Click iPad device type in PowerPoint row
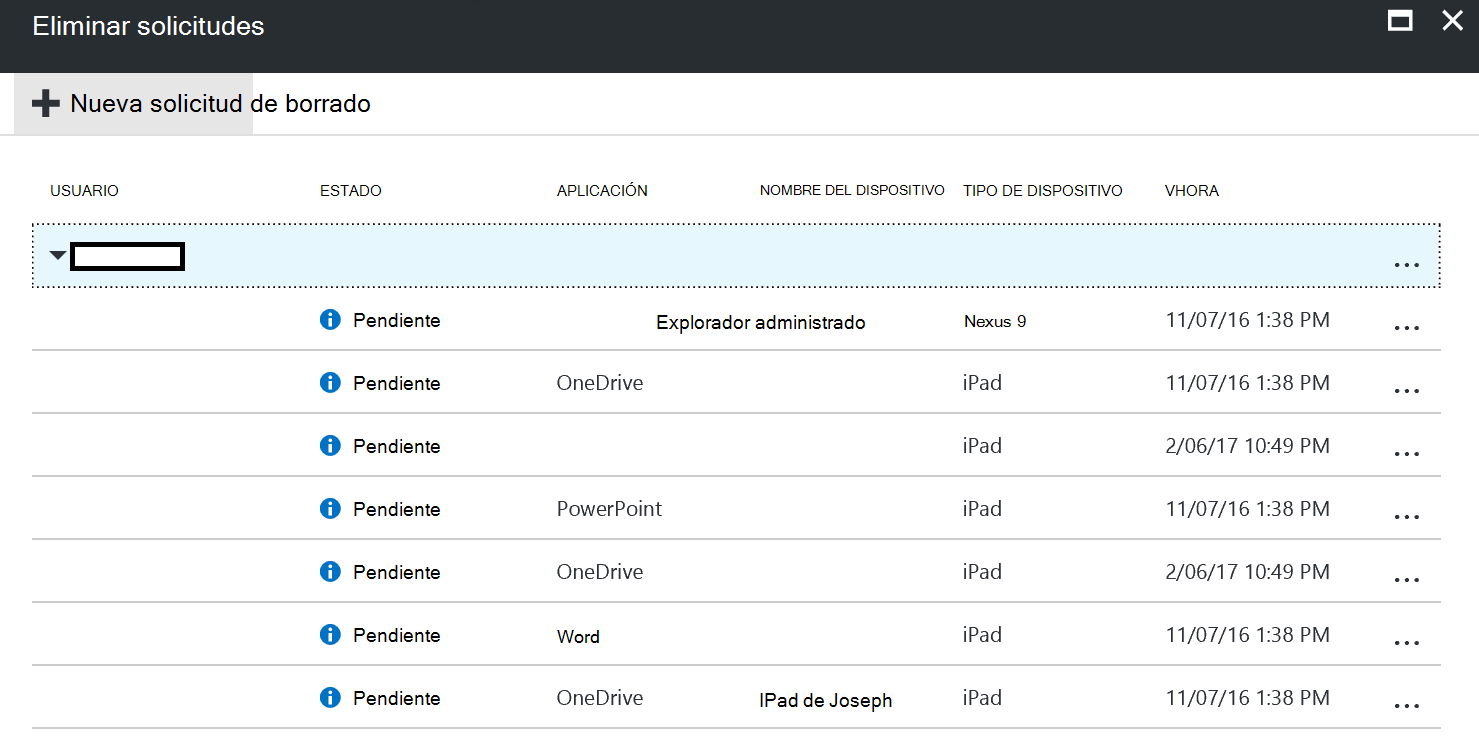 point(982,509)
